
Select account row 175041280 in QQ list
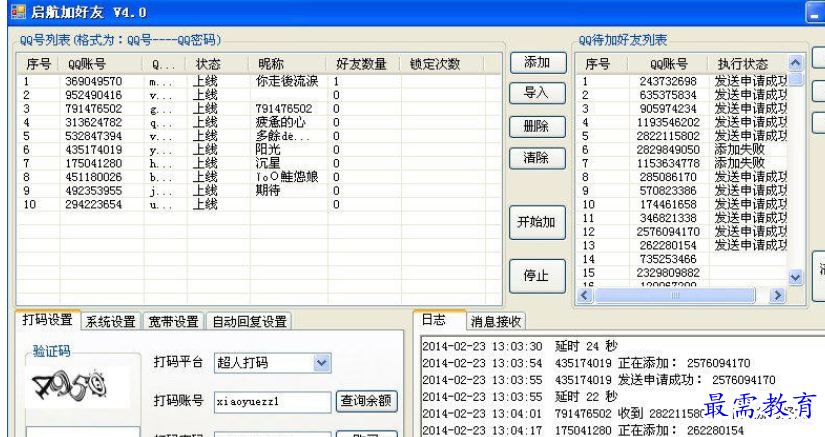click(x=259, y=164)
